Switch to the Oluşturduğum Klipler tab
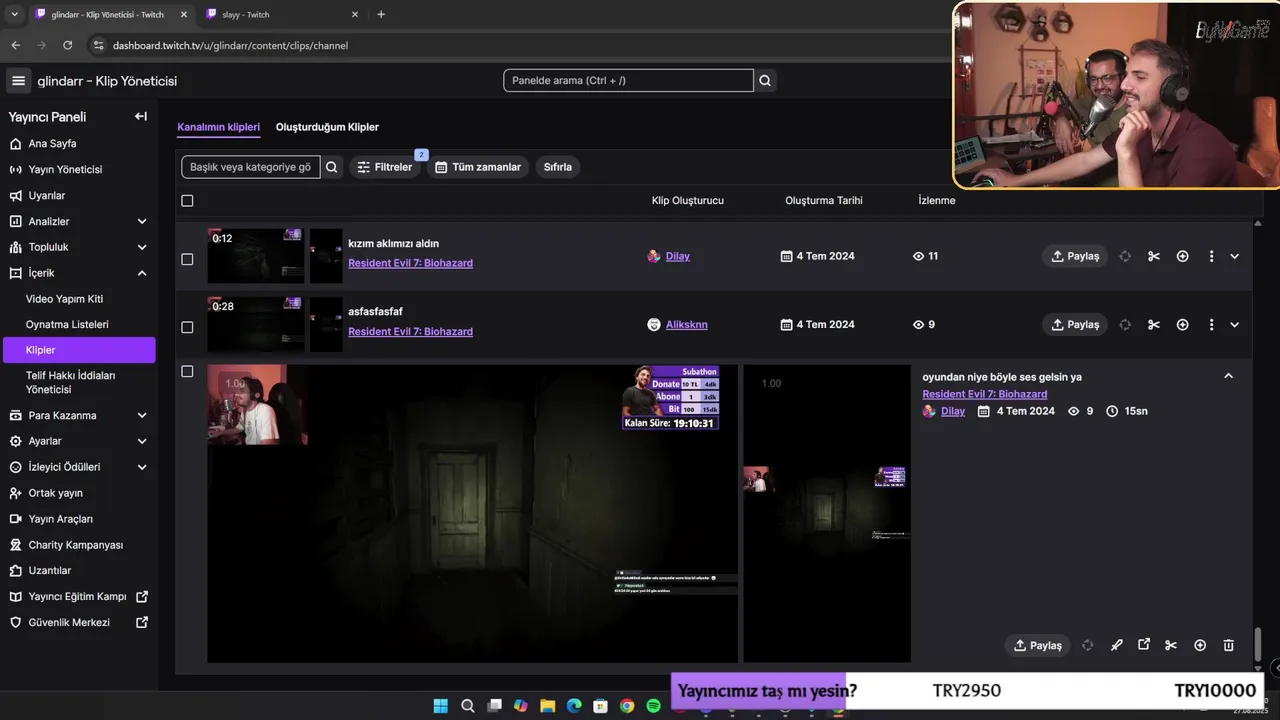This screenshot has width=1280, height=720. pos(327,127)
